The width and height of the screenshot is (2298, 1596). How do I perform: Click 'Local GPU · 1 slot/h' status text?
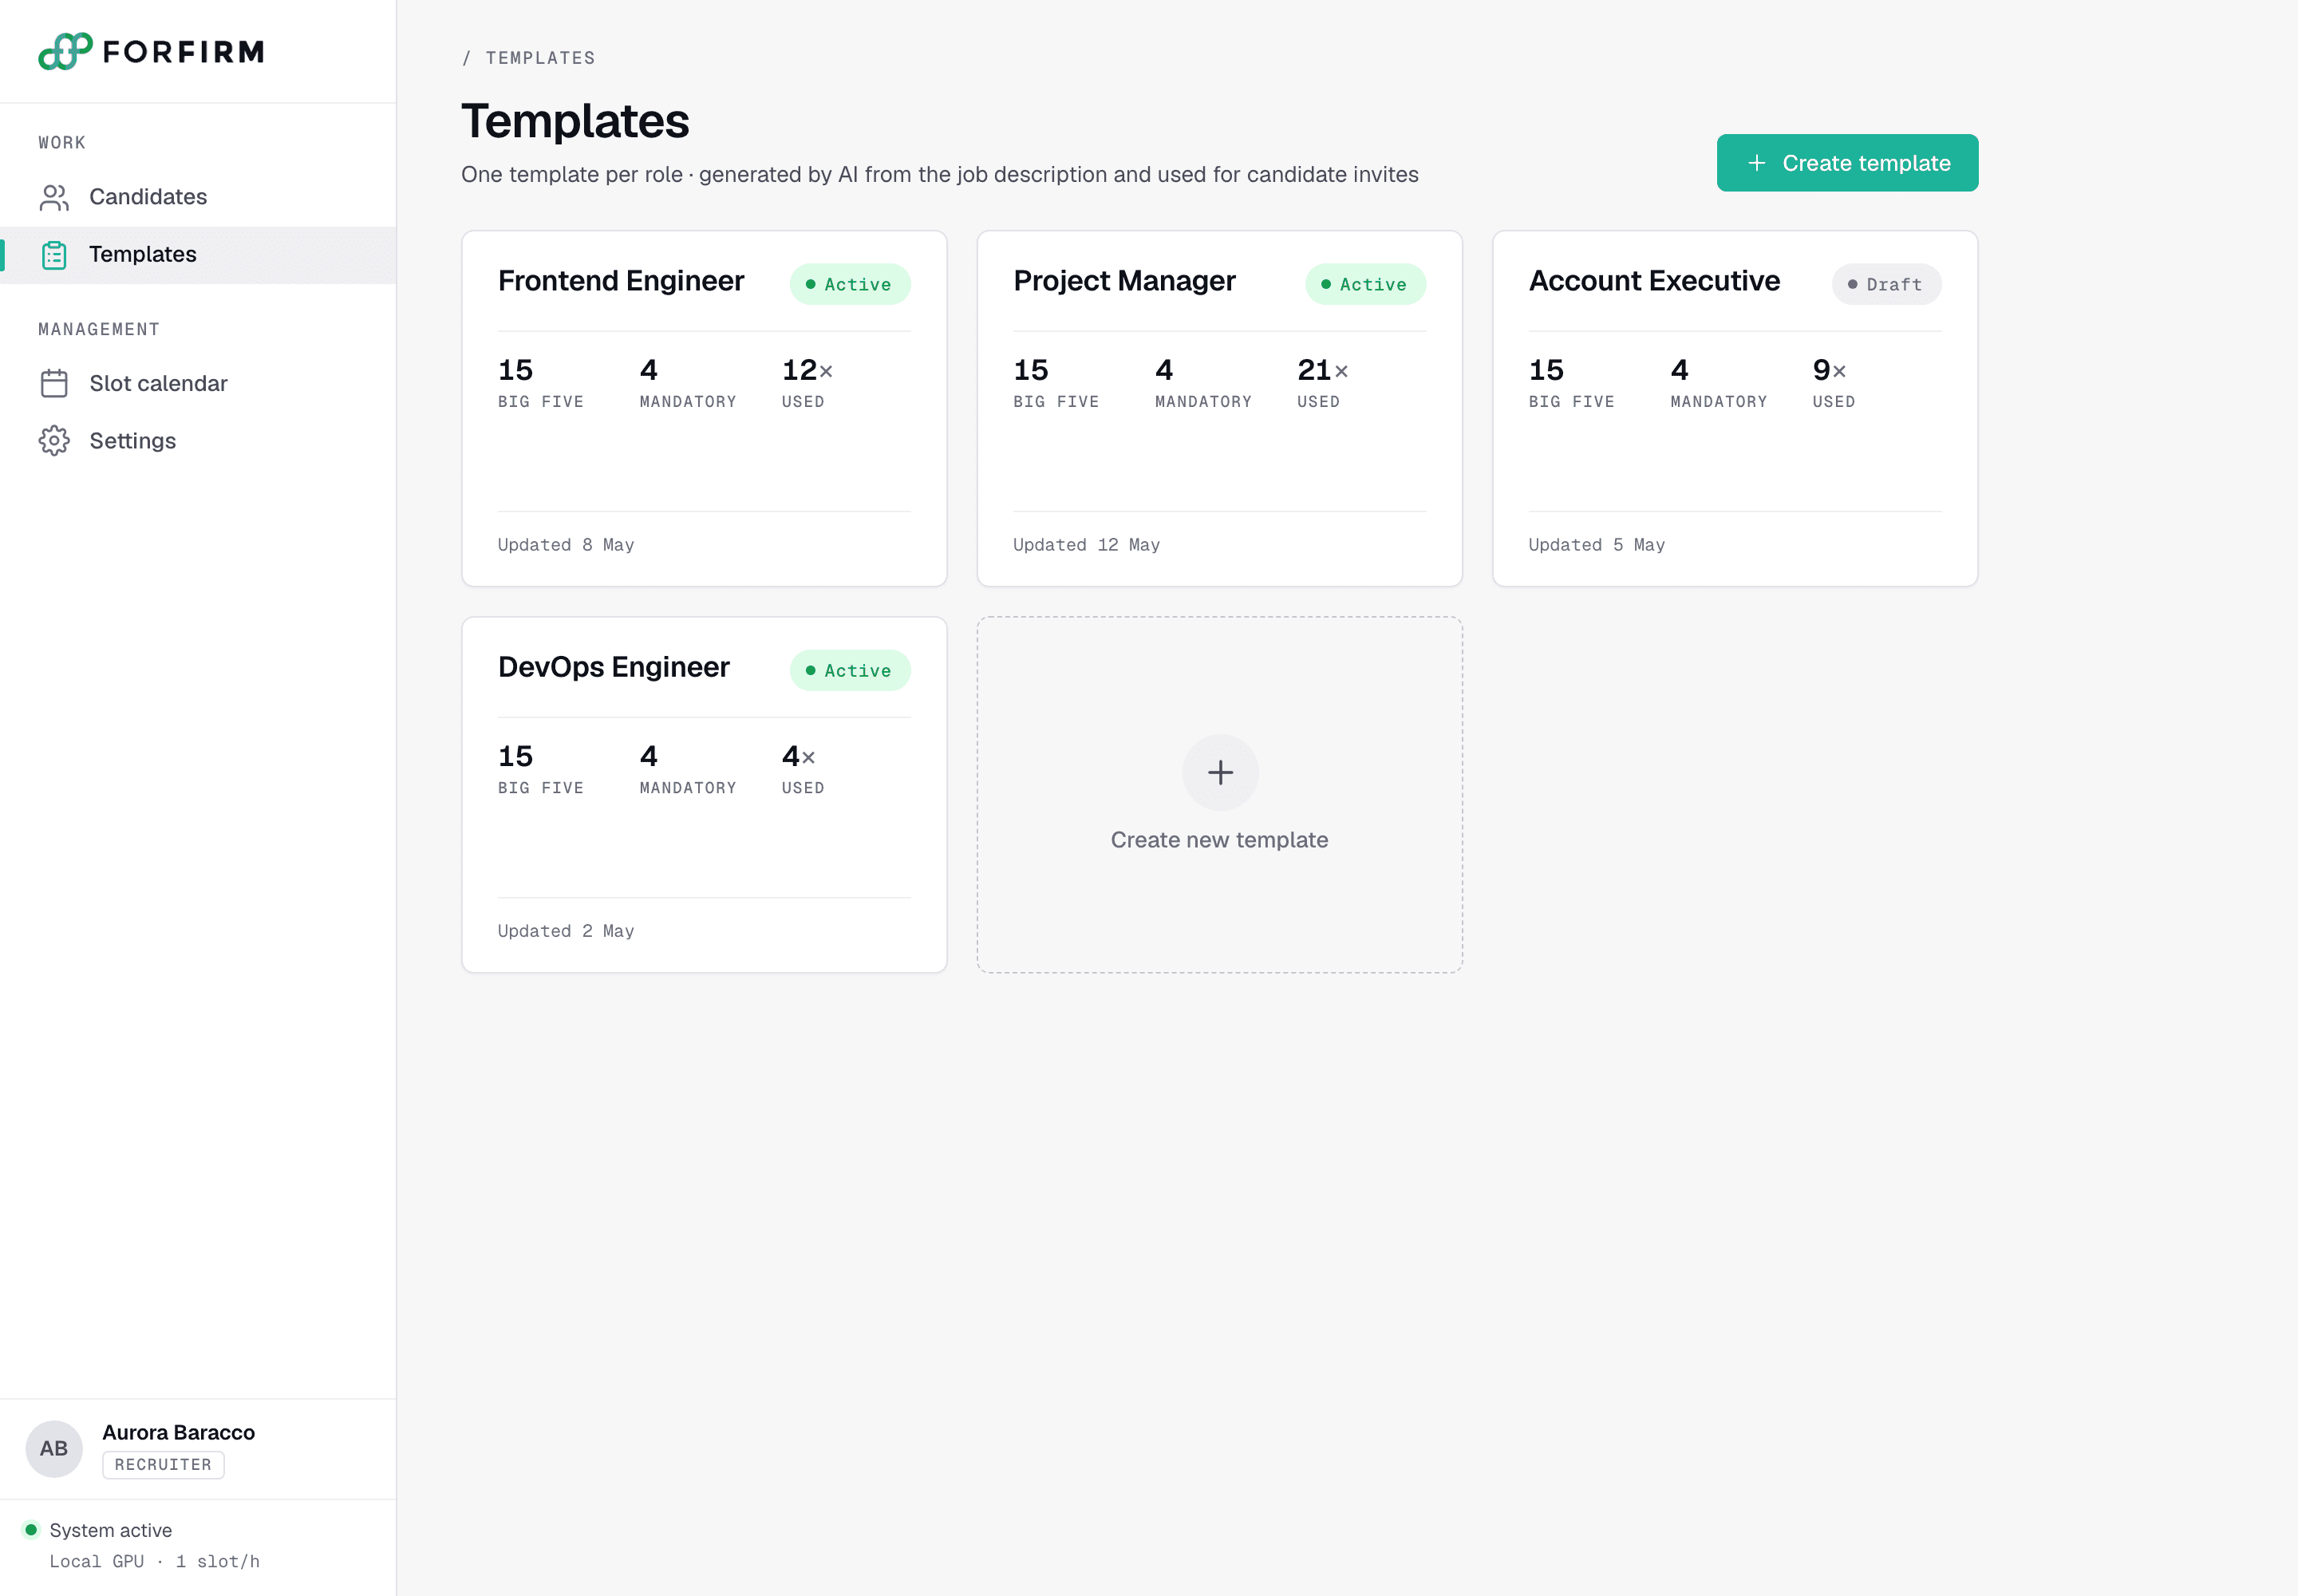(x=155, y=1562)
